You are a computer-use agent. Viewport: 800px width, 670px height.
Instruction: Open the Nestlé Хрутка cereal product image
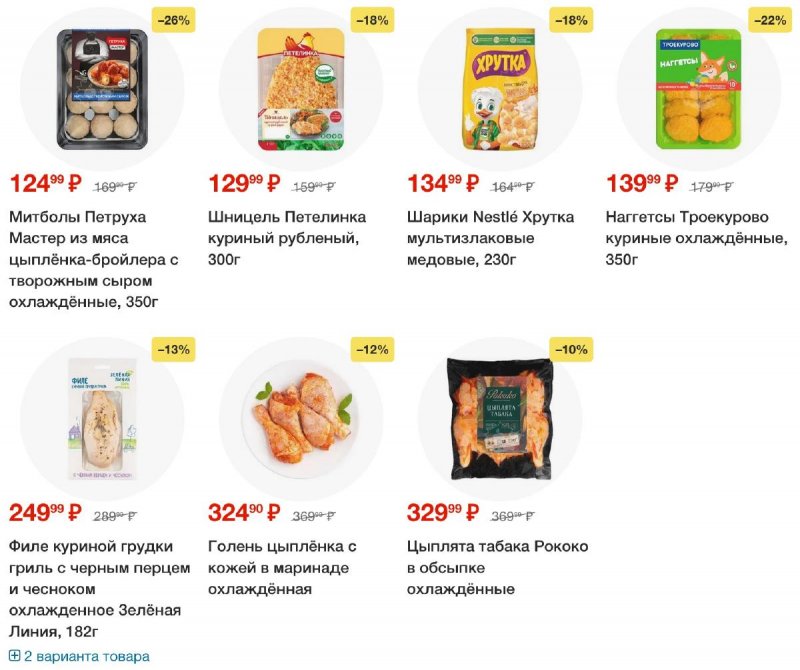(499, 89)
